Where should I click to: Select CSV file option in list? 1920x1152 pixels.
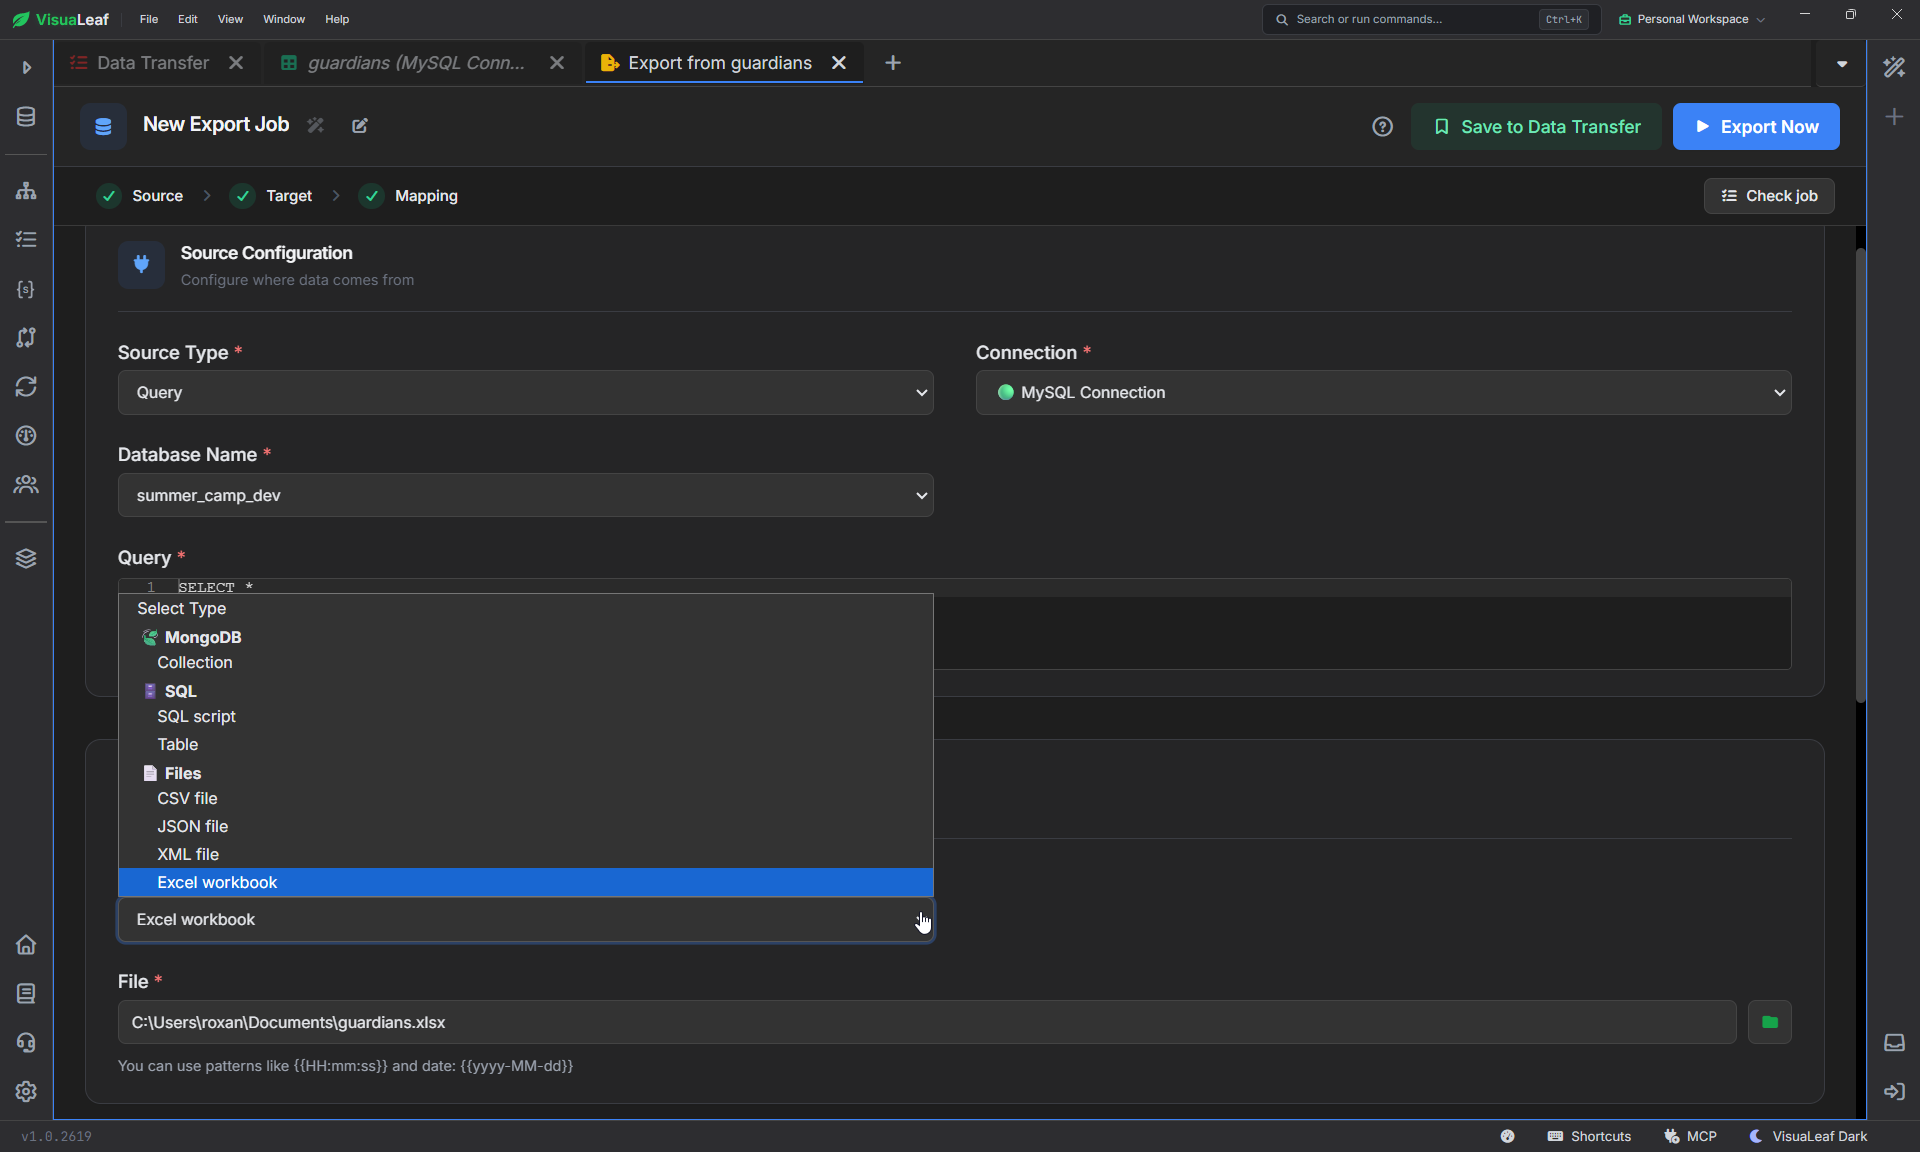point(525,798)
